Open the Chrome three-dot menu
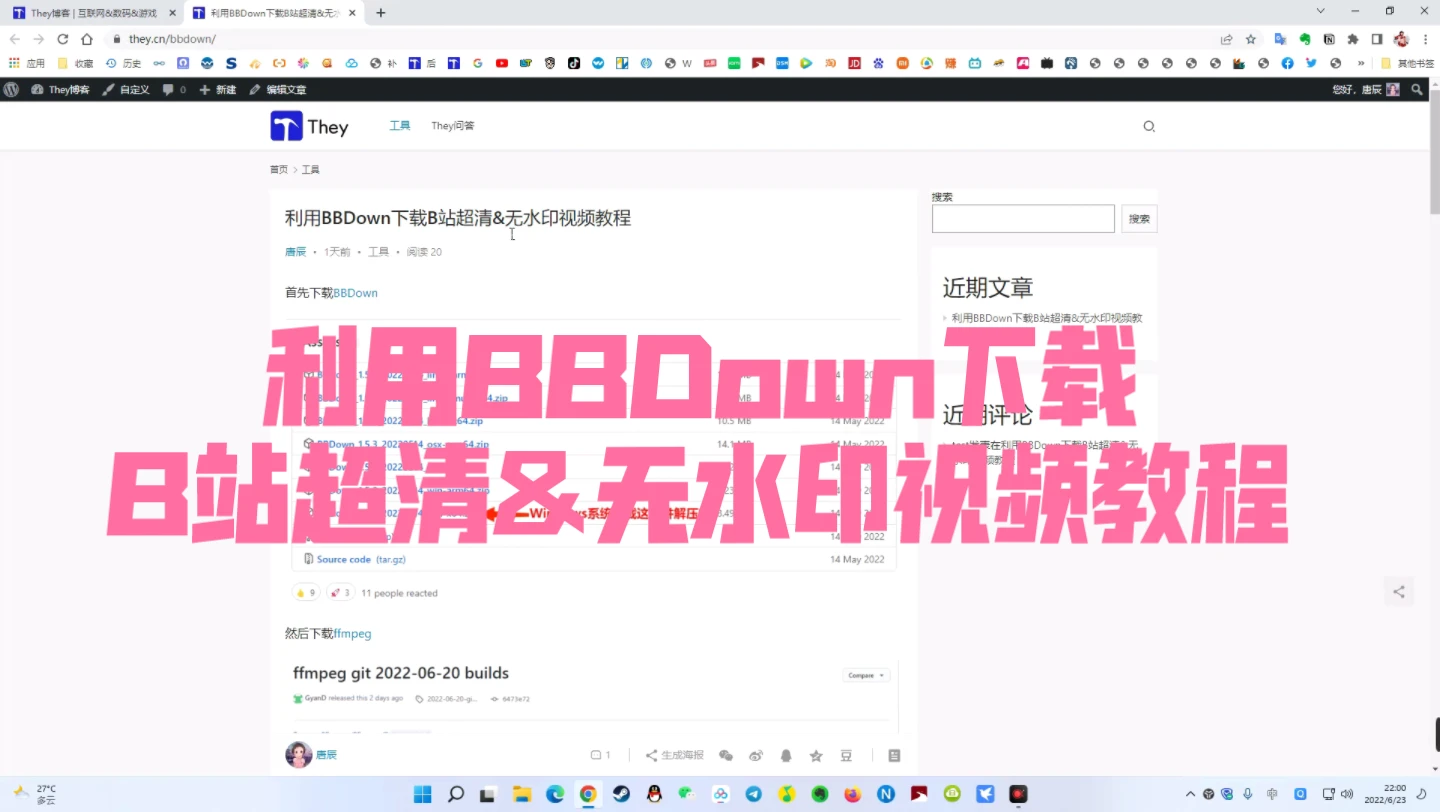 1425,39
